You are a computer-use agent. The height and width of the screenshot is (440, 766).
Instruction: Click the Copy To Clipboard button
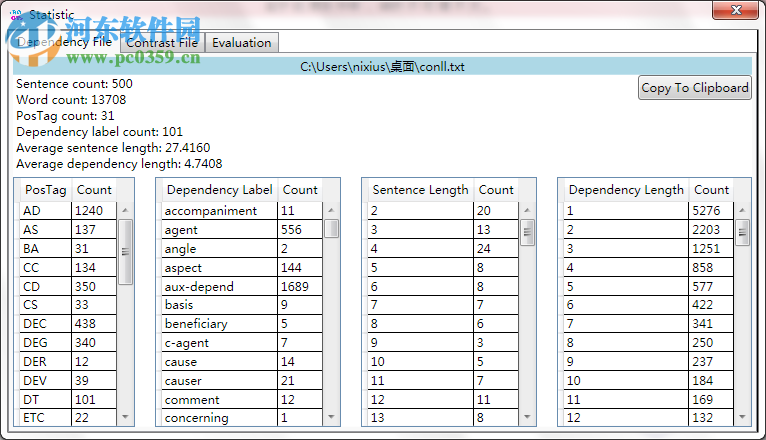(694, 88)
